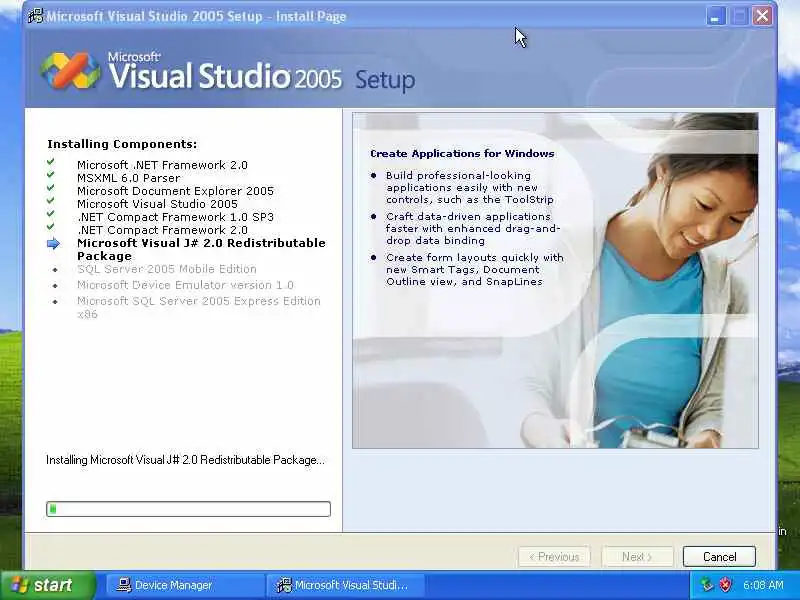Click Microsoft Visual J# 2.0 Redistributable Package text

(x=201, y=249)
